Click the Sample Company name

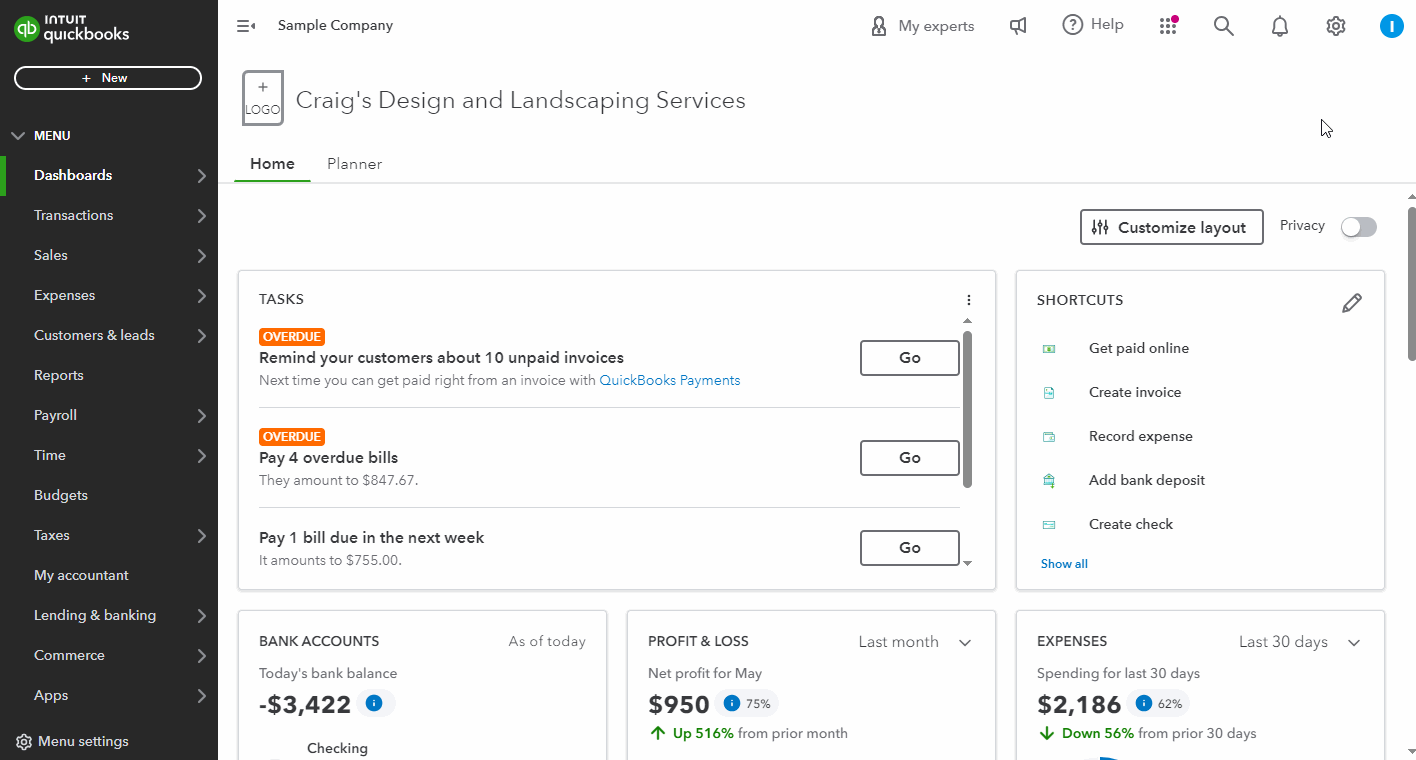pyautogui.click(x=335, y=26)
